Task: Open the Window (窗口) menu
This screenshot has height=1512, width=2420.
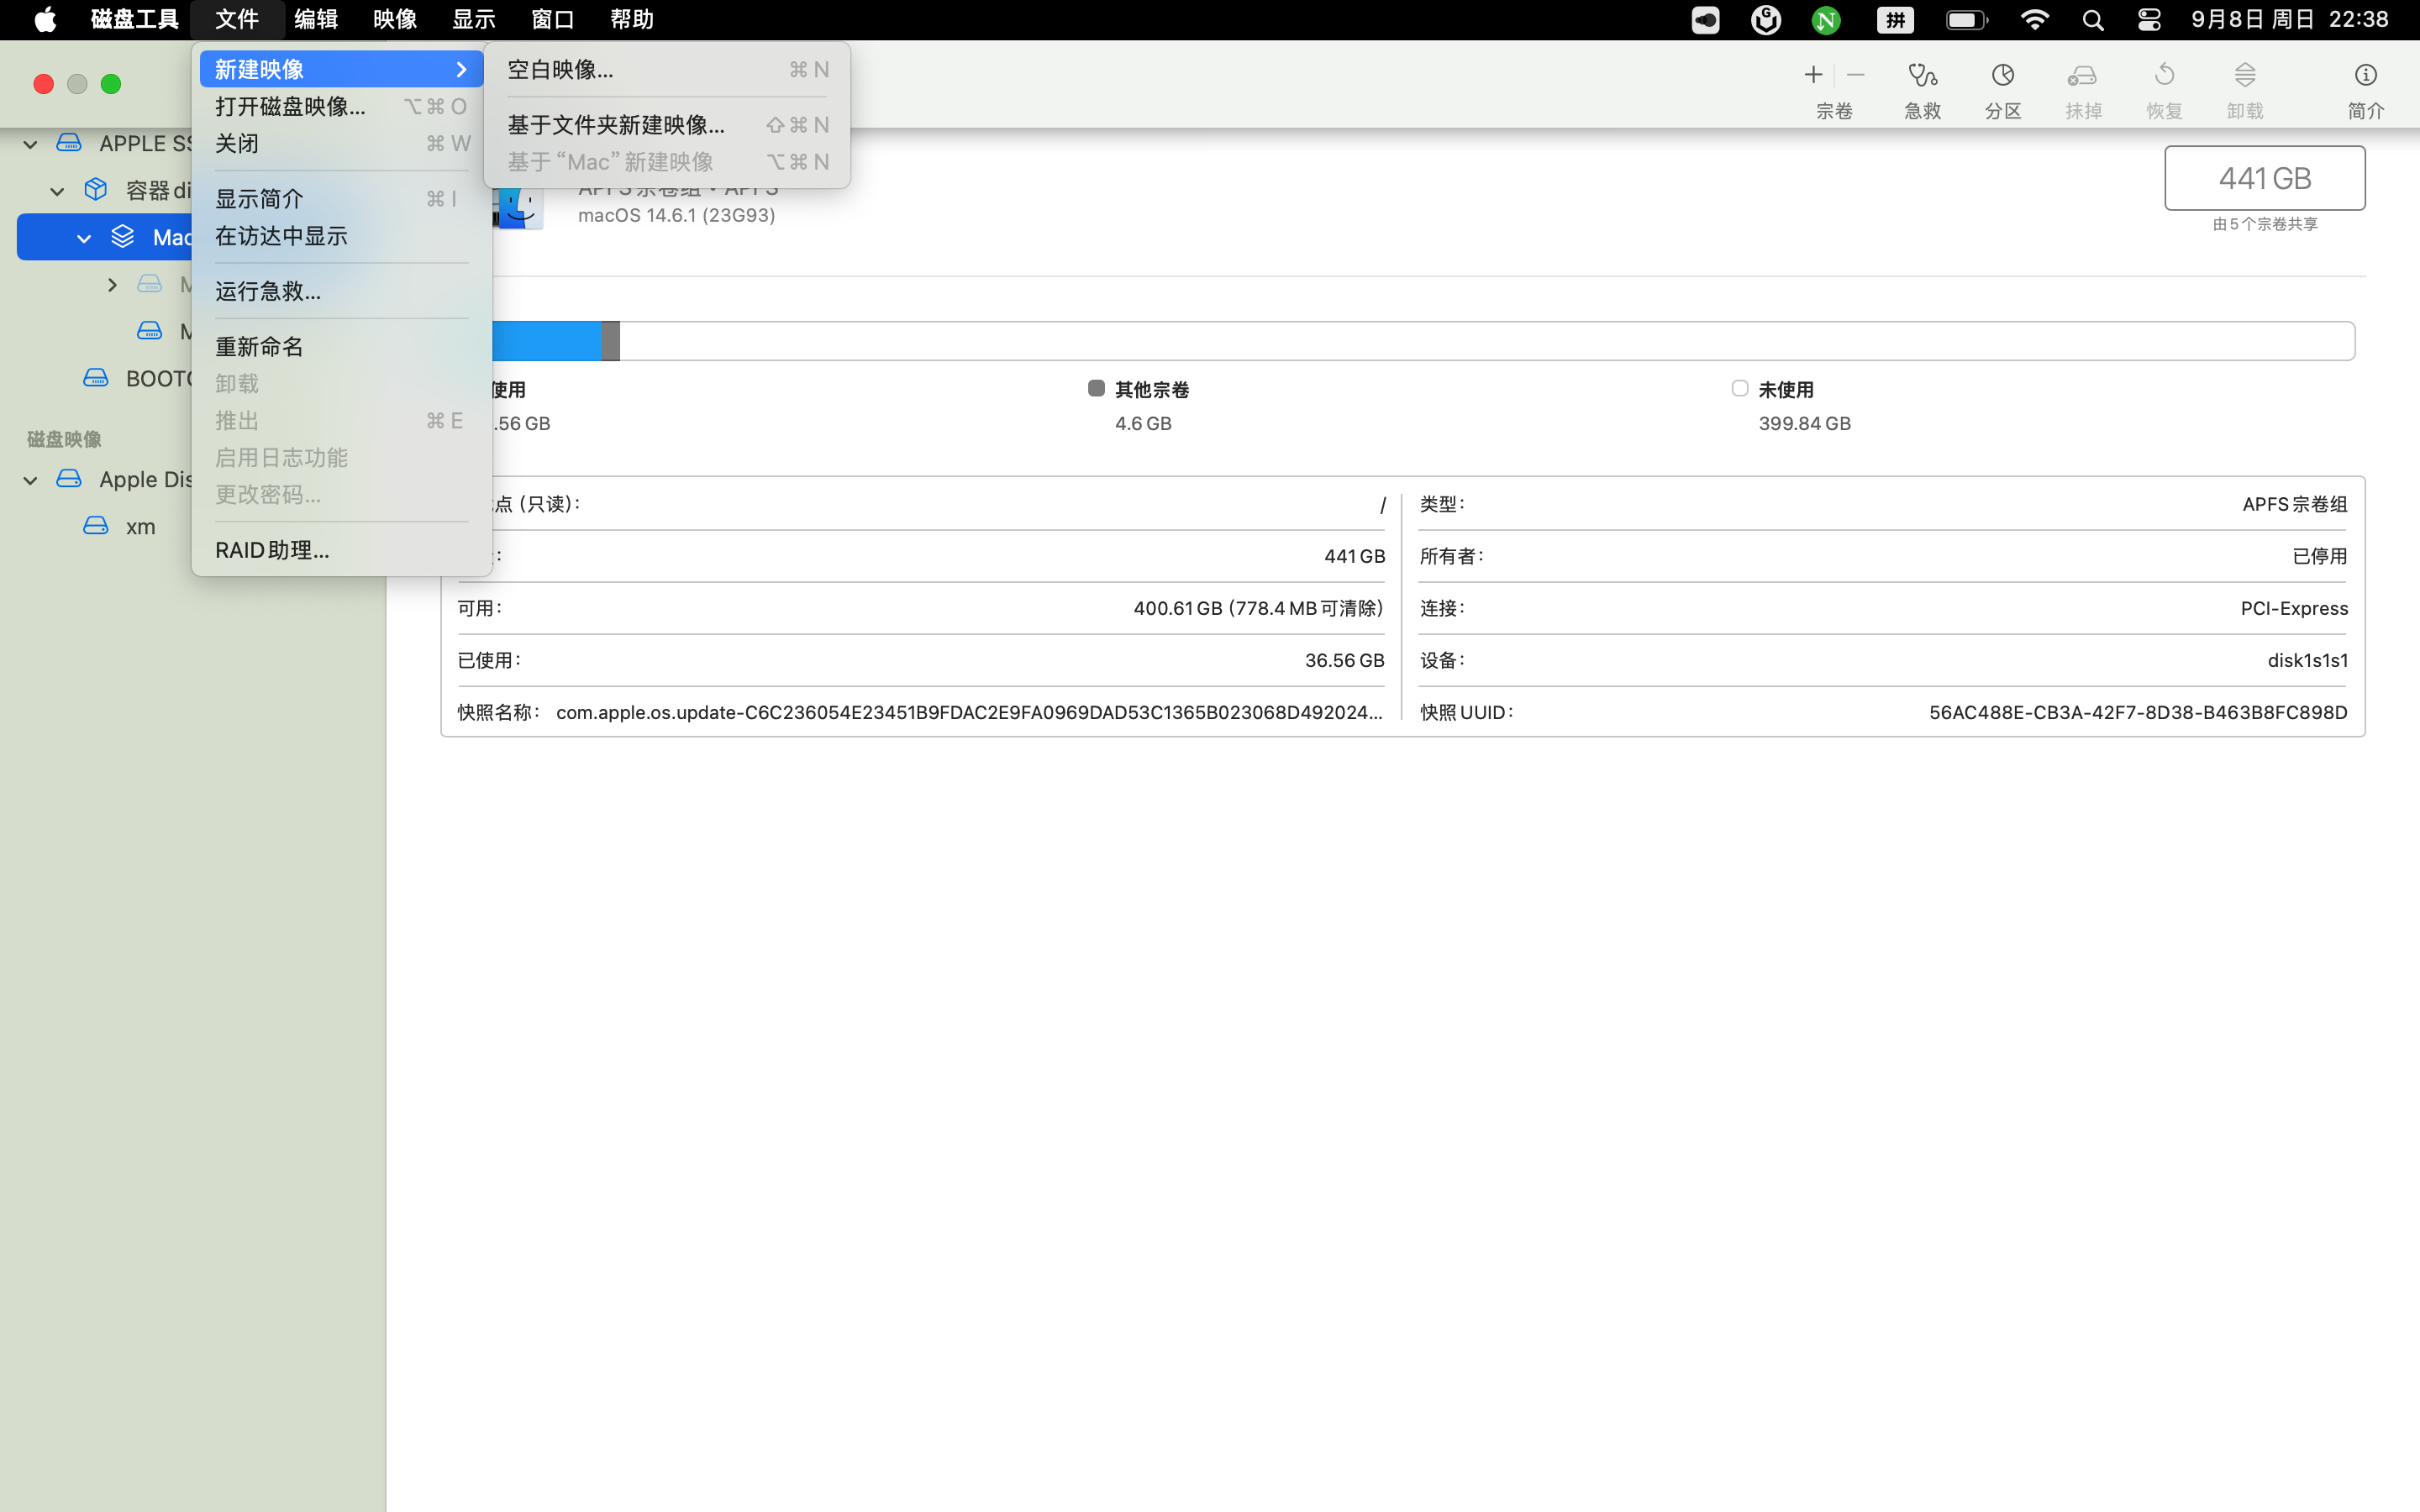Action: (553, 19)
